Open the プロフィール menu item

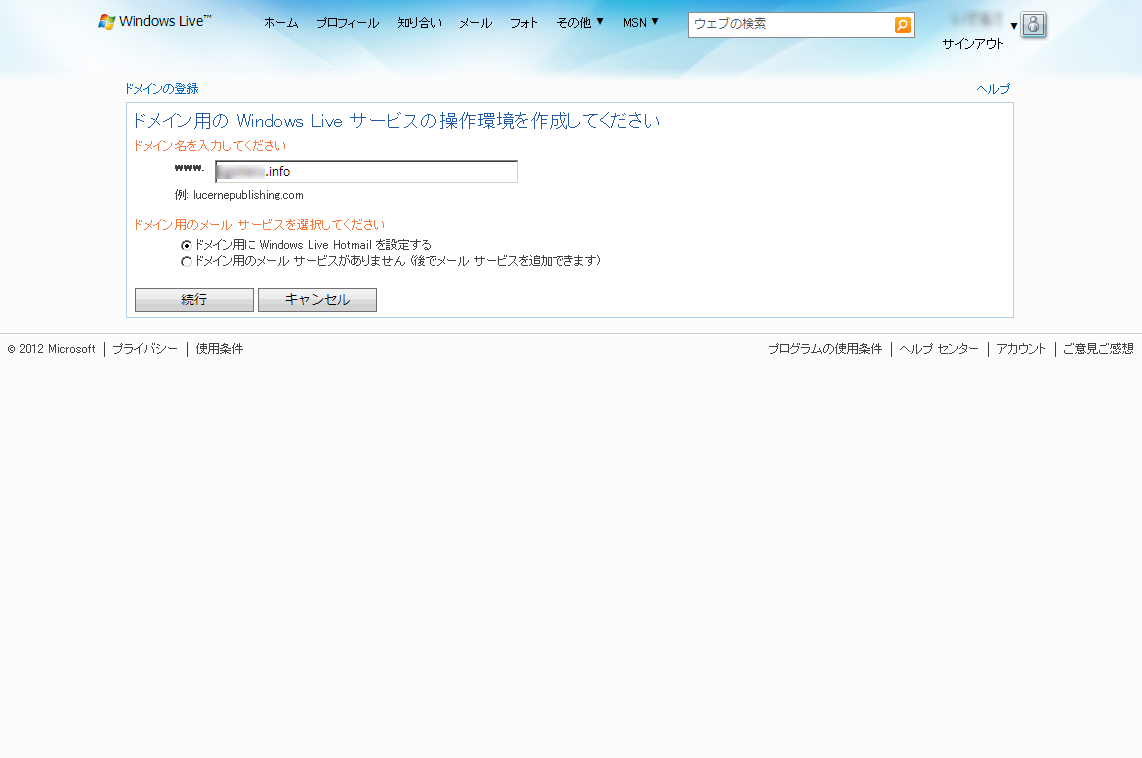347,23
